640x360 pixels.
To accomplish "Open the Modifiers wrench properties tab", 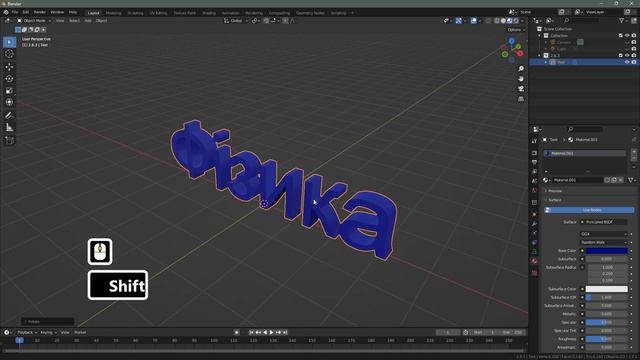I will [534, 224].
